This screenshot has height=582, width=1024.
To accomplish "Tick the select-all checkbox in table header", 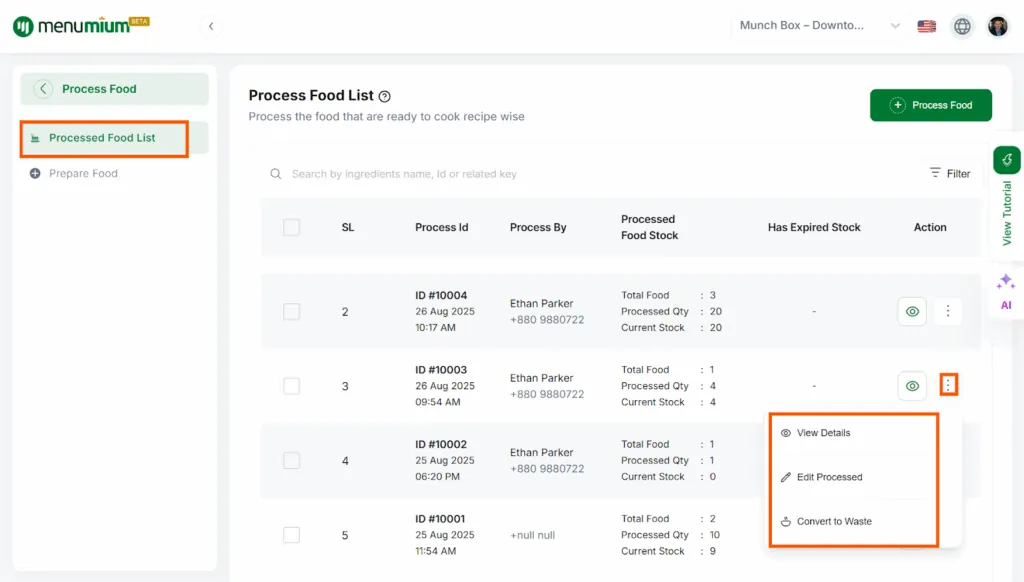I will point(291,227).
